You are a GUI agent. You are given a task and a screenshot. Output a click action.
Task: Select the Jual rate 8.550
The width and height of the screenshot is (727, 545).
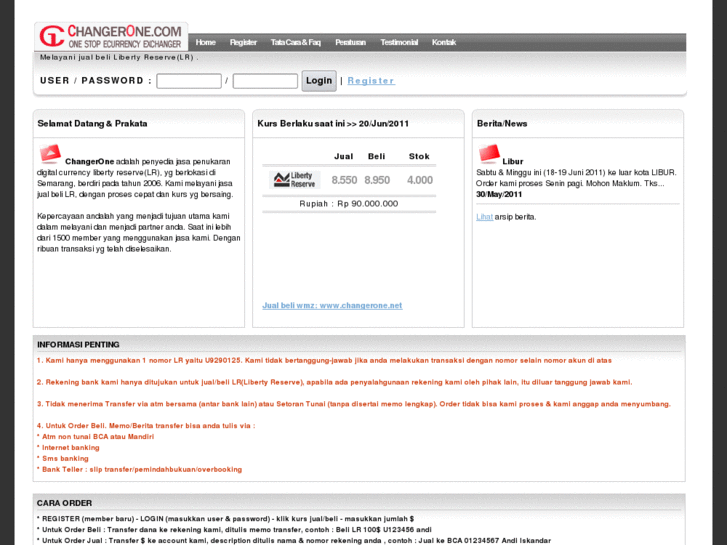(344, 180)
